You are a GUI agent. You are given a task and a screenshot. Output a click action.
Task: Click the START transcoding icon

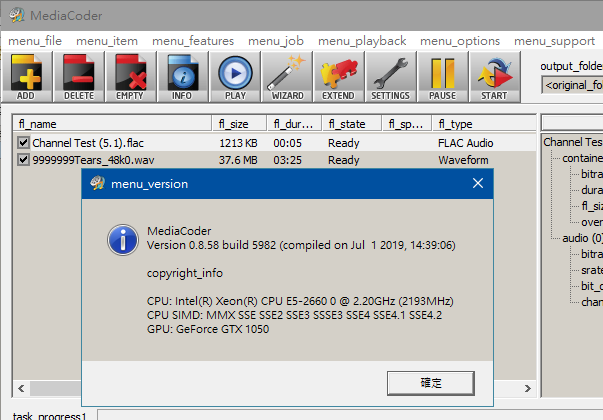tap(495, 77)
